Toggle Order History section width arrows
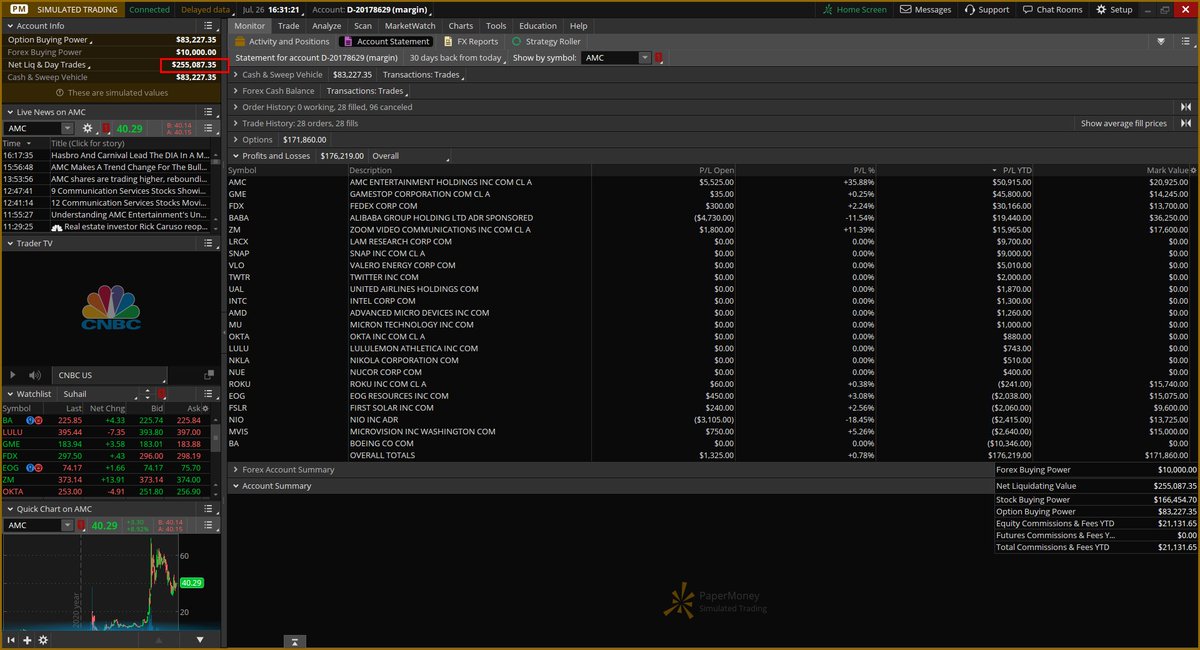The height and width of the screenshot is (650, 1200). click(x=1186, y=107)
